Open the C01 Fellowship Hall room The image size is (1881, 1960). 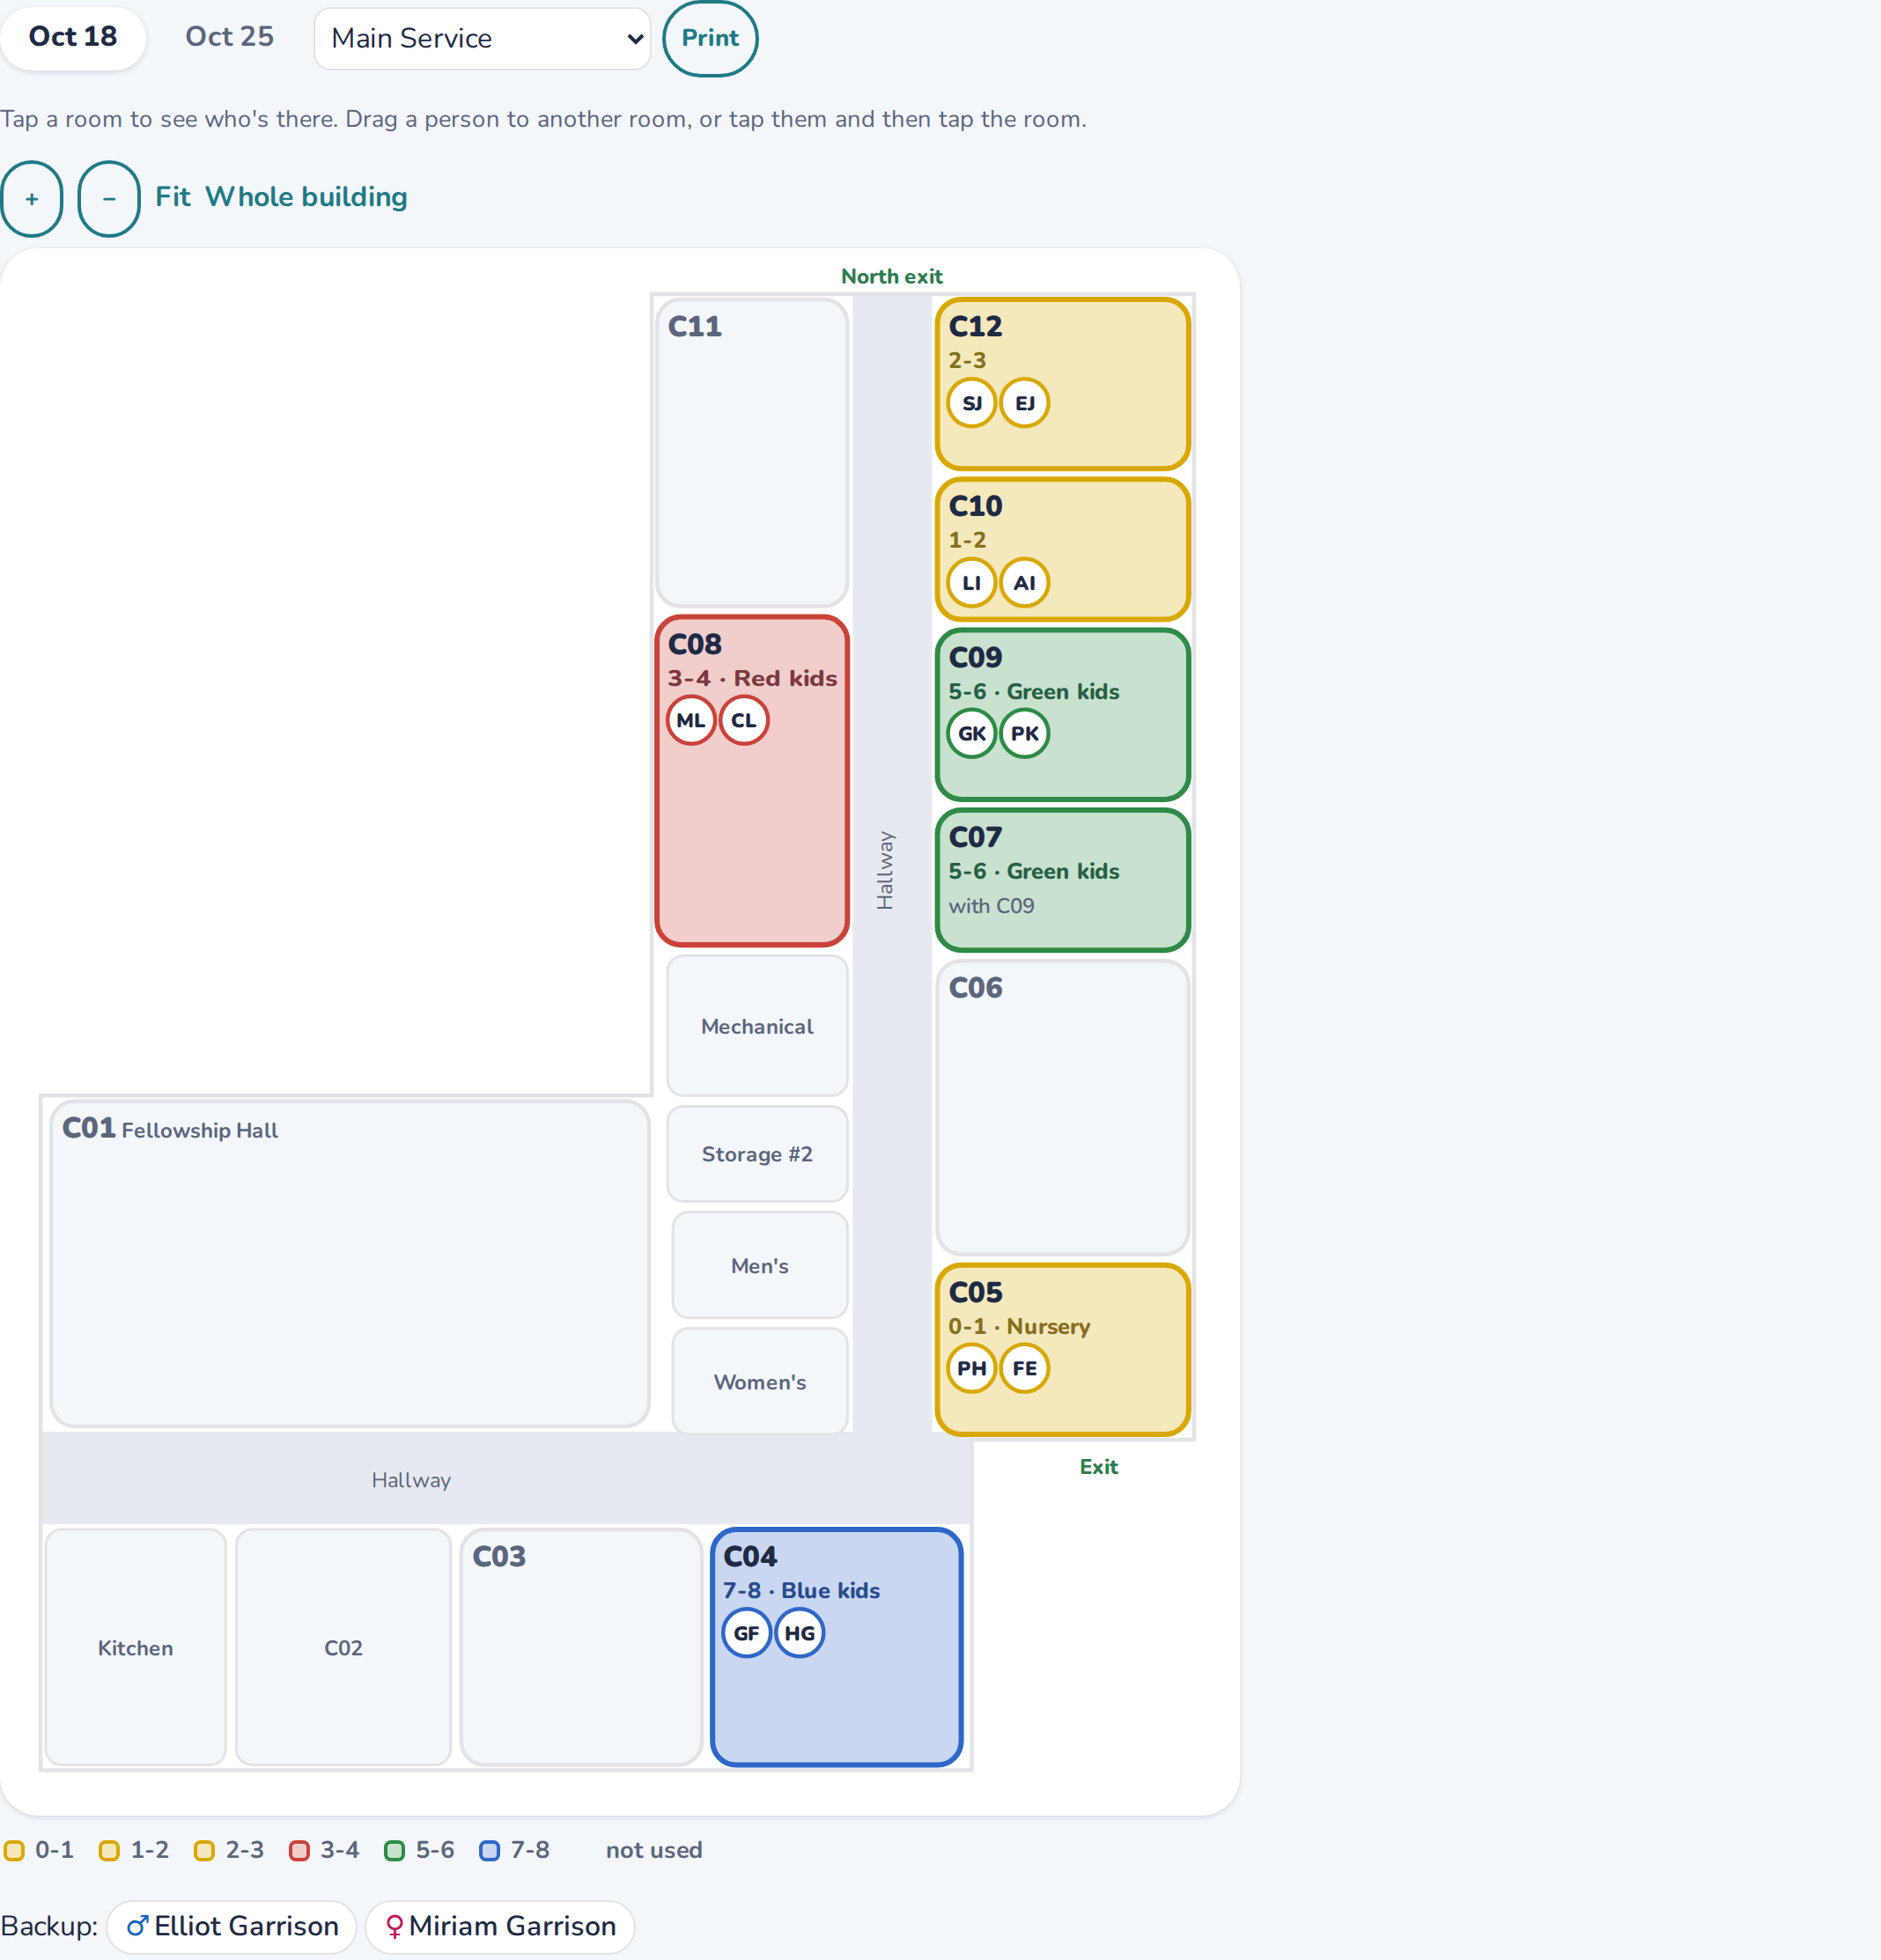pos(349,1264)
